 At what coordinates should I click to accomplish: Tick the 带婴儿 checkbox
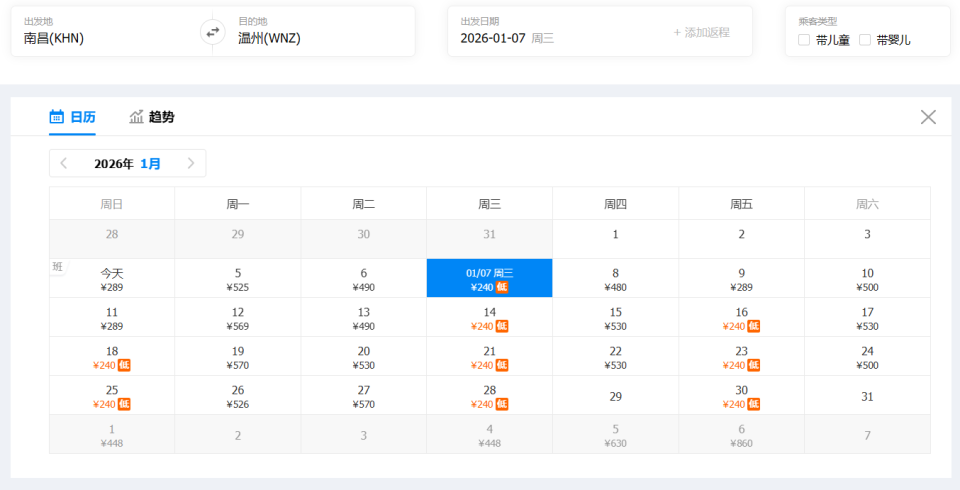[x=865, y=40]
